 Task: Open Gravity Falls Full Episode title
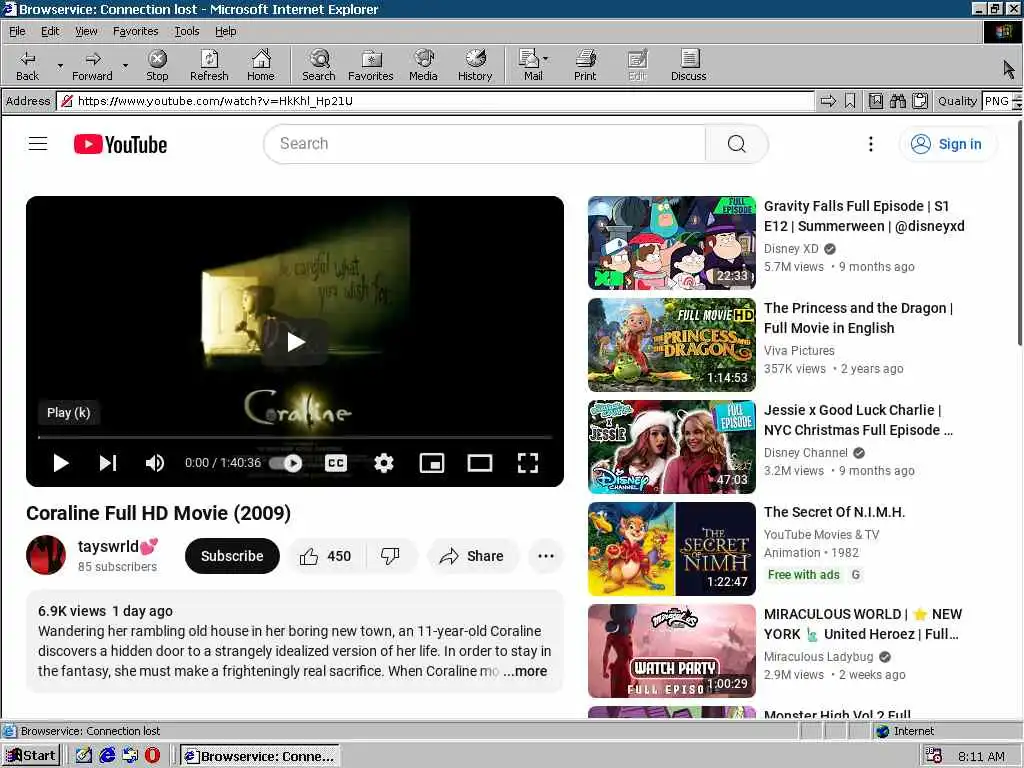pyautogui.click(x=864, y=216)
